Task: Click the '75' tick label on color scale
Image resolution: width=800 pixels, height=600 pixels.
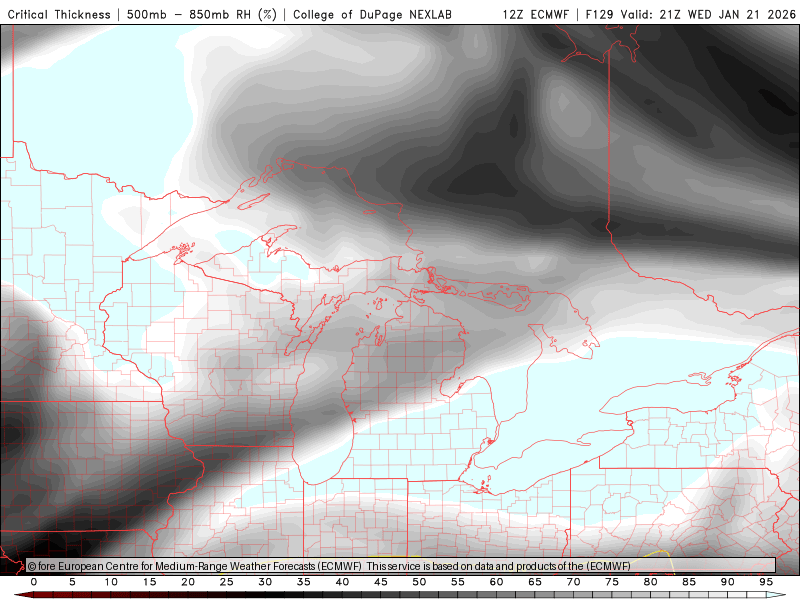Action: (x=612, y=582)
